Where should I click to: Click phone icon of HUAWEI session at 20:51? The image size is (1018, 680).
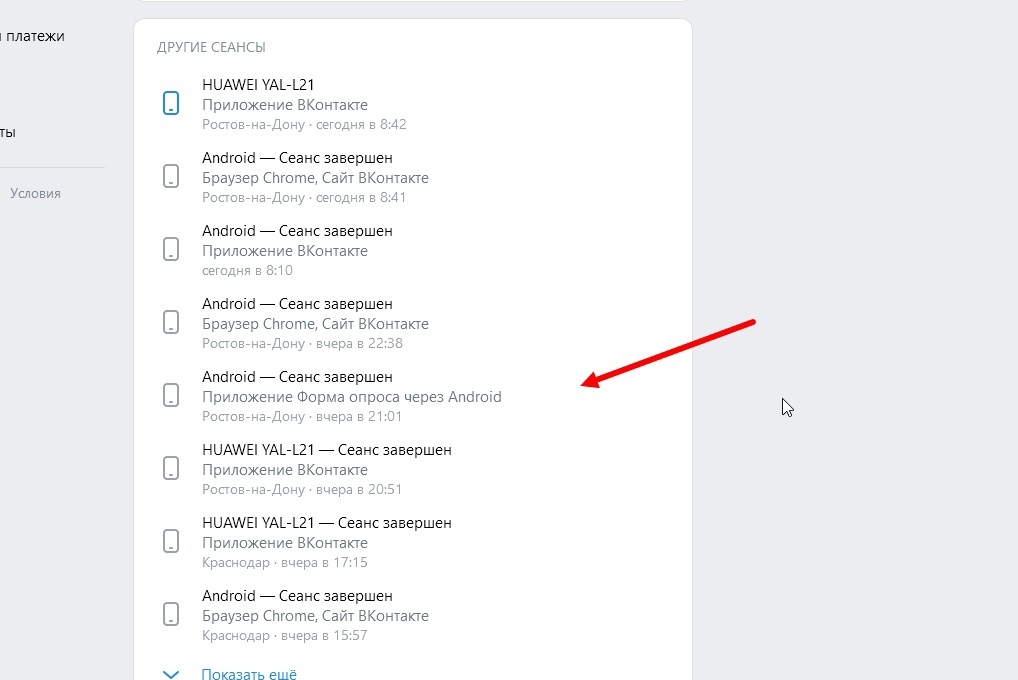[x=171, y=468]
